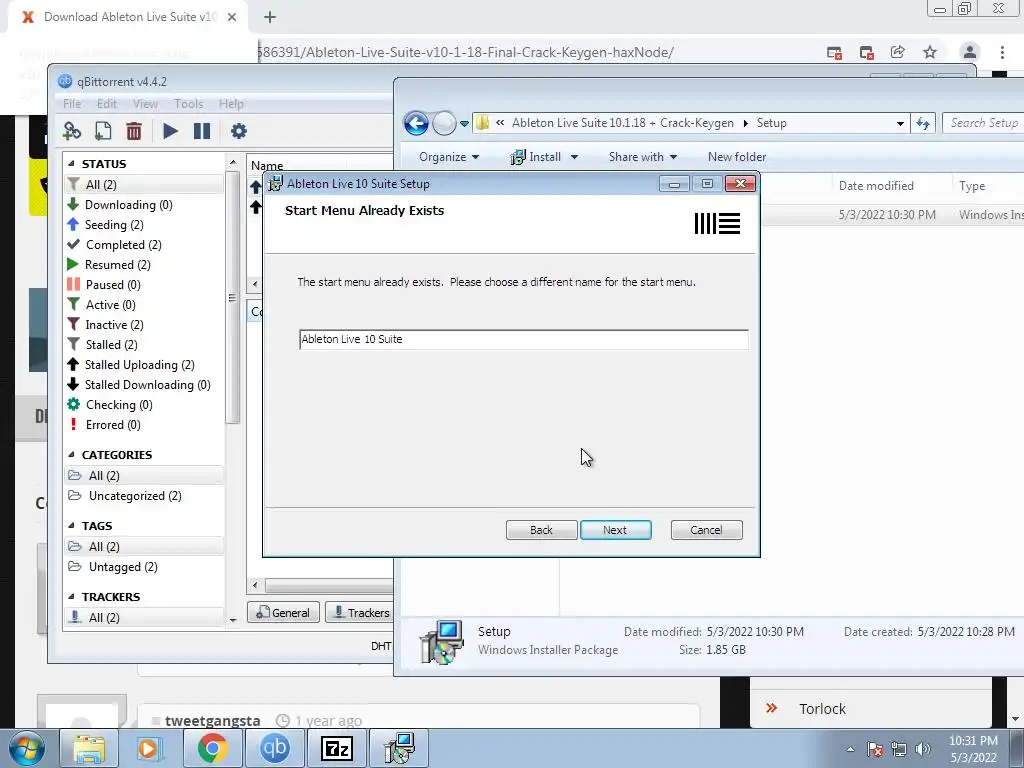The height and width of the screenshot is (768, 1024).
Task: Select the Active (0) status filter
Action: pos(110,305)
